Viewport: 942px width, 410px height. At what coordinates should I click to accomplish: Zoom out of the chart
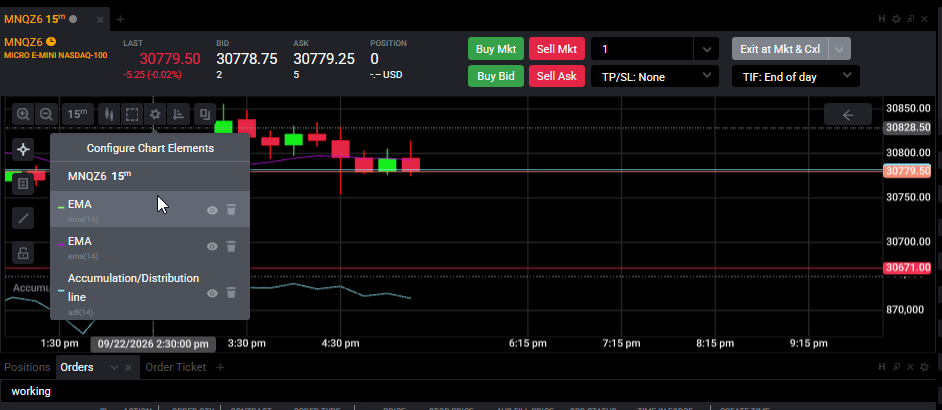[x=46, y=114]
